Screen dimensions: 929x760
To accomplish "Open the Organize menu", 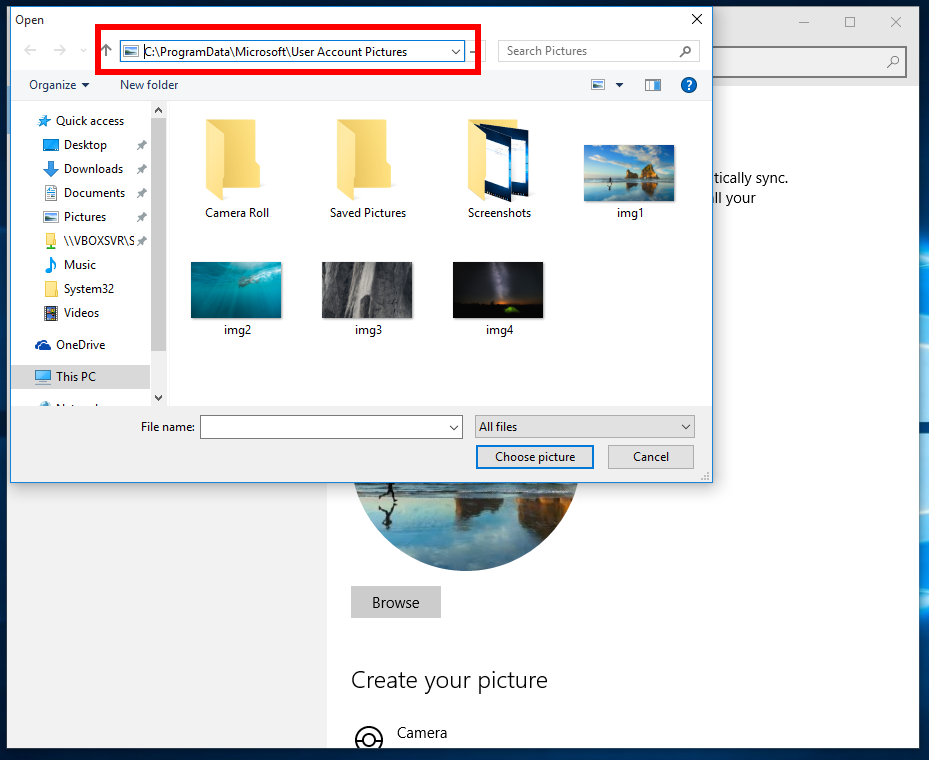I will [57, 85].
